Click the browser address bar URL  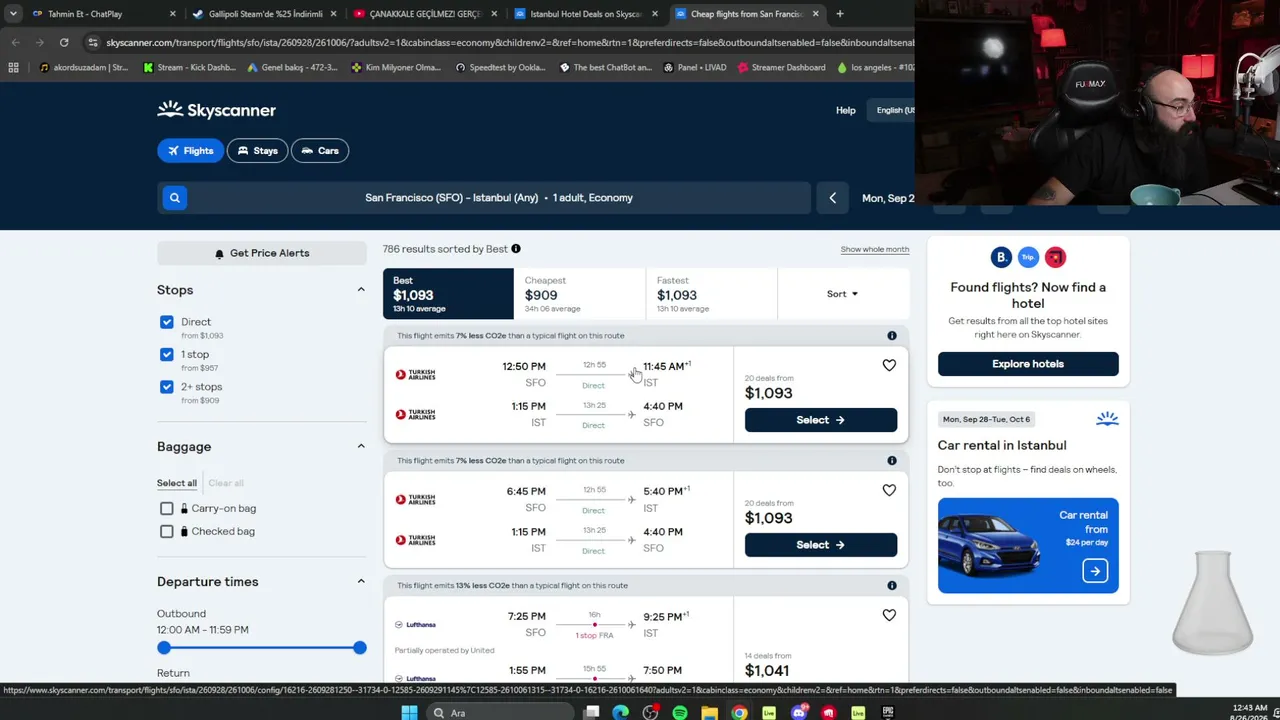(510, 42)
